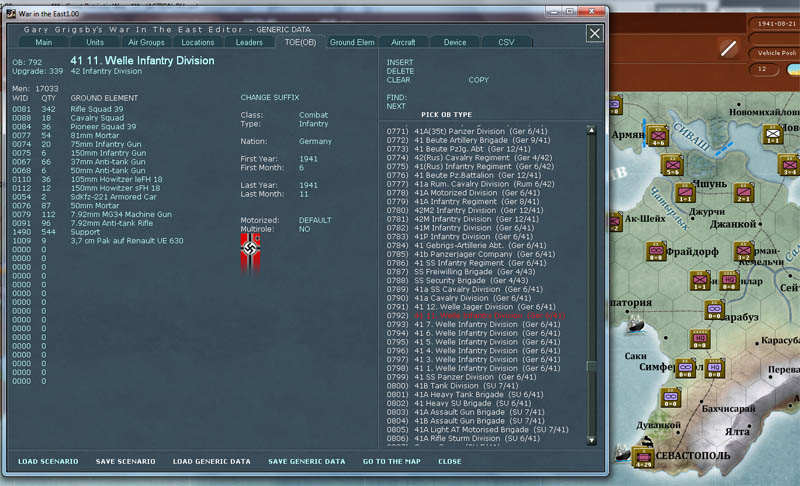Click FIND: command

(396, 97)
